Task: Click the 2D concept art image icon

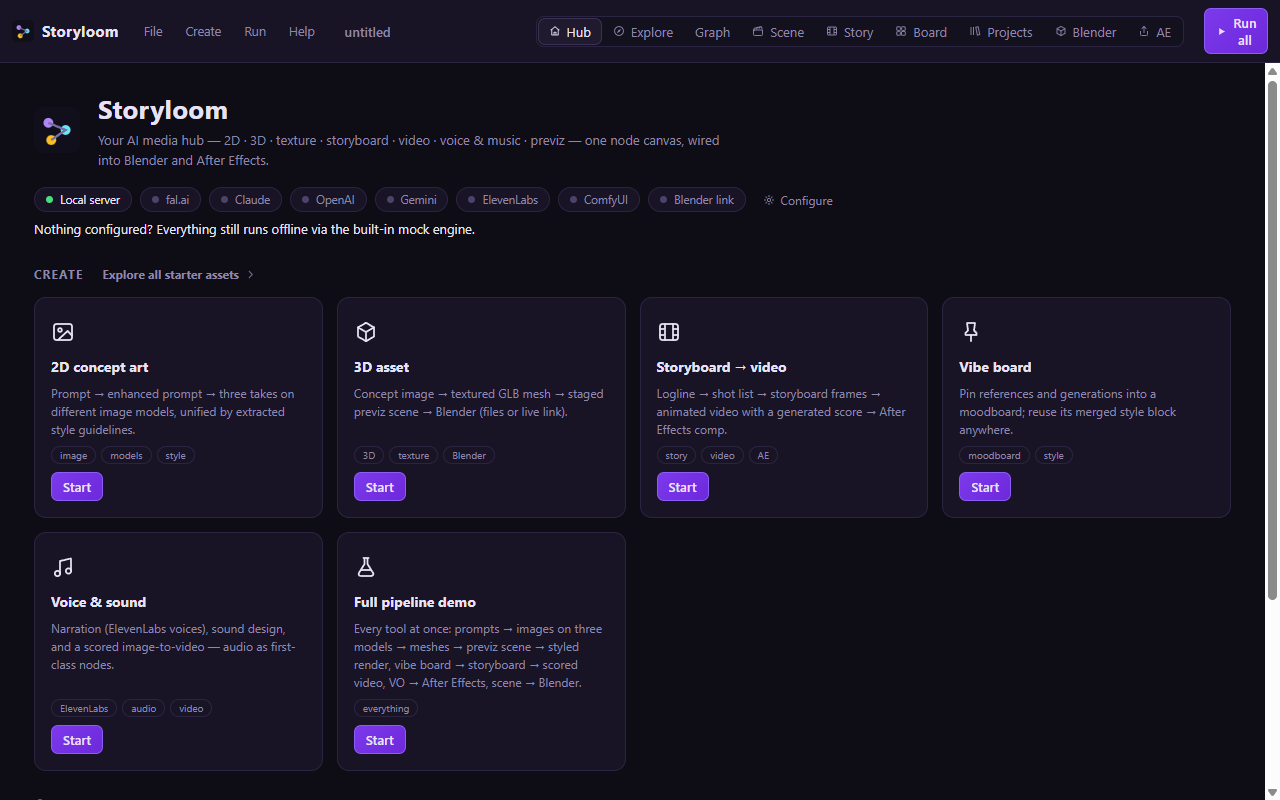Action: pyautogui.click(x=63, y=332)
